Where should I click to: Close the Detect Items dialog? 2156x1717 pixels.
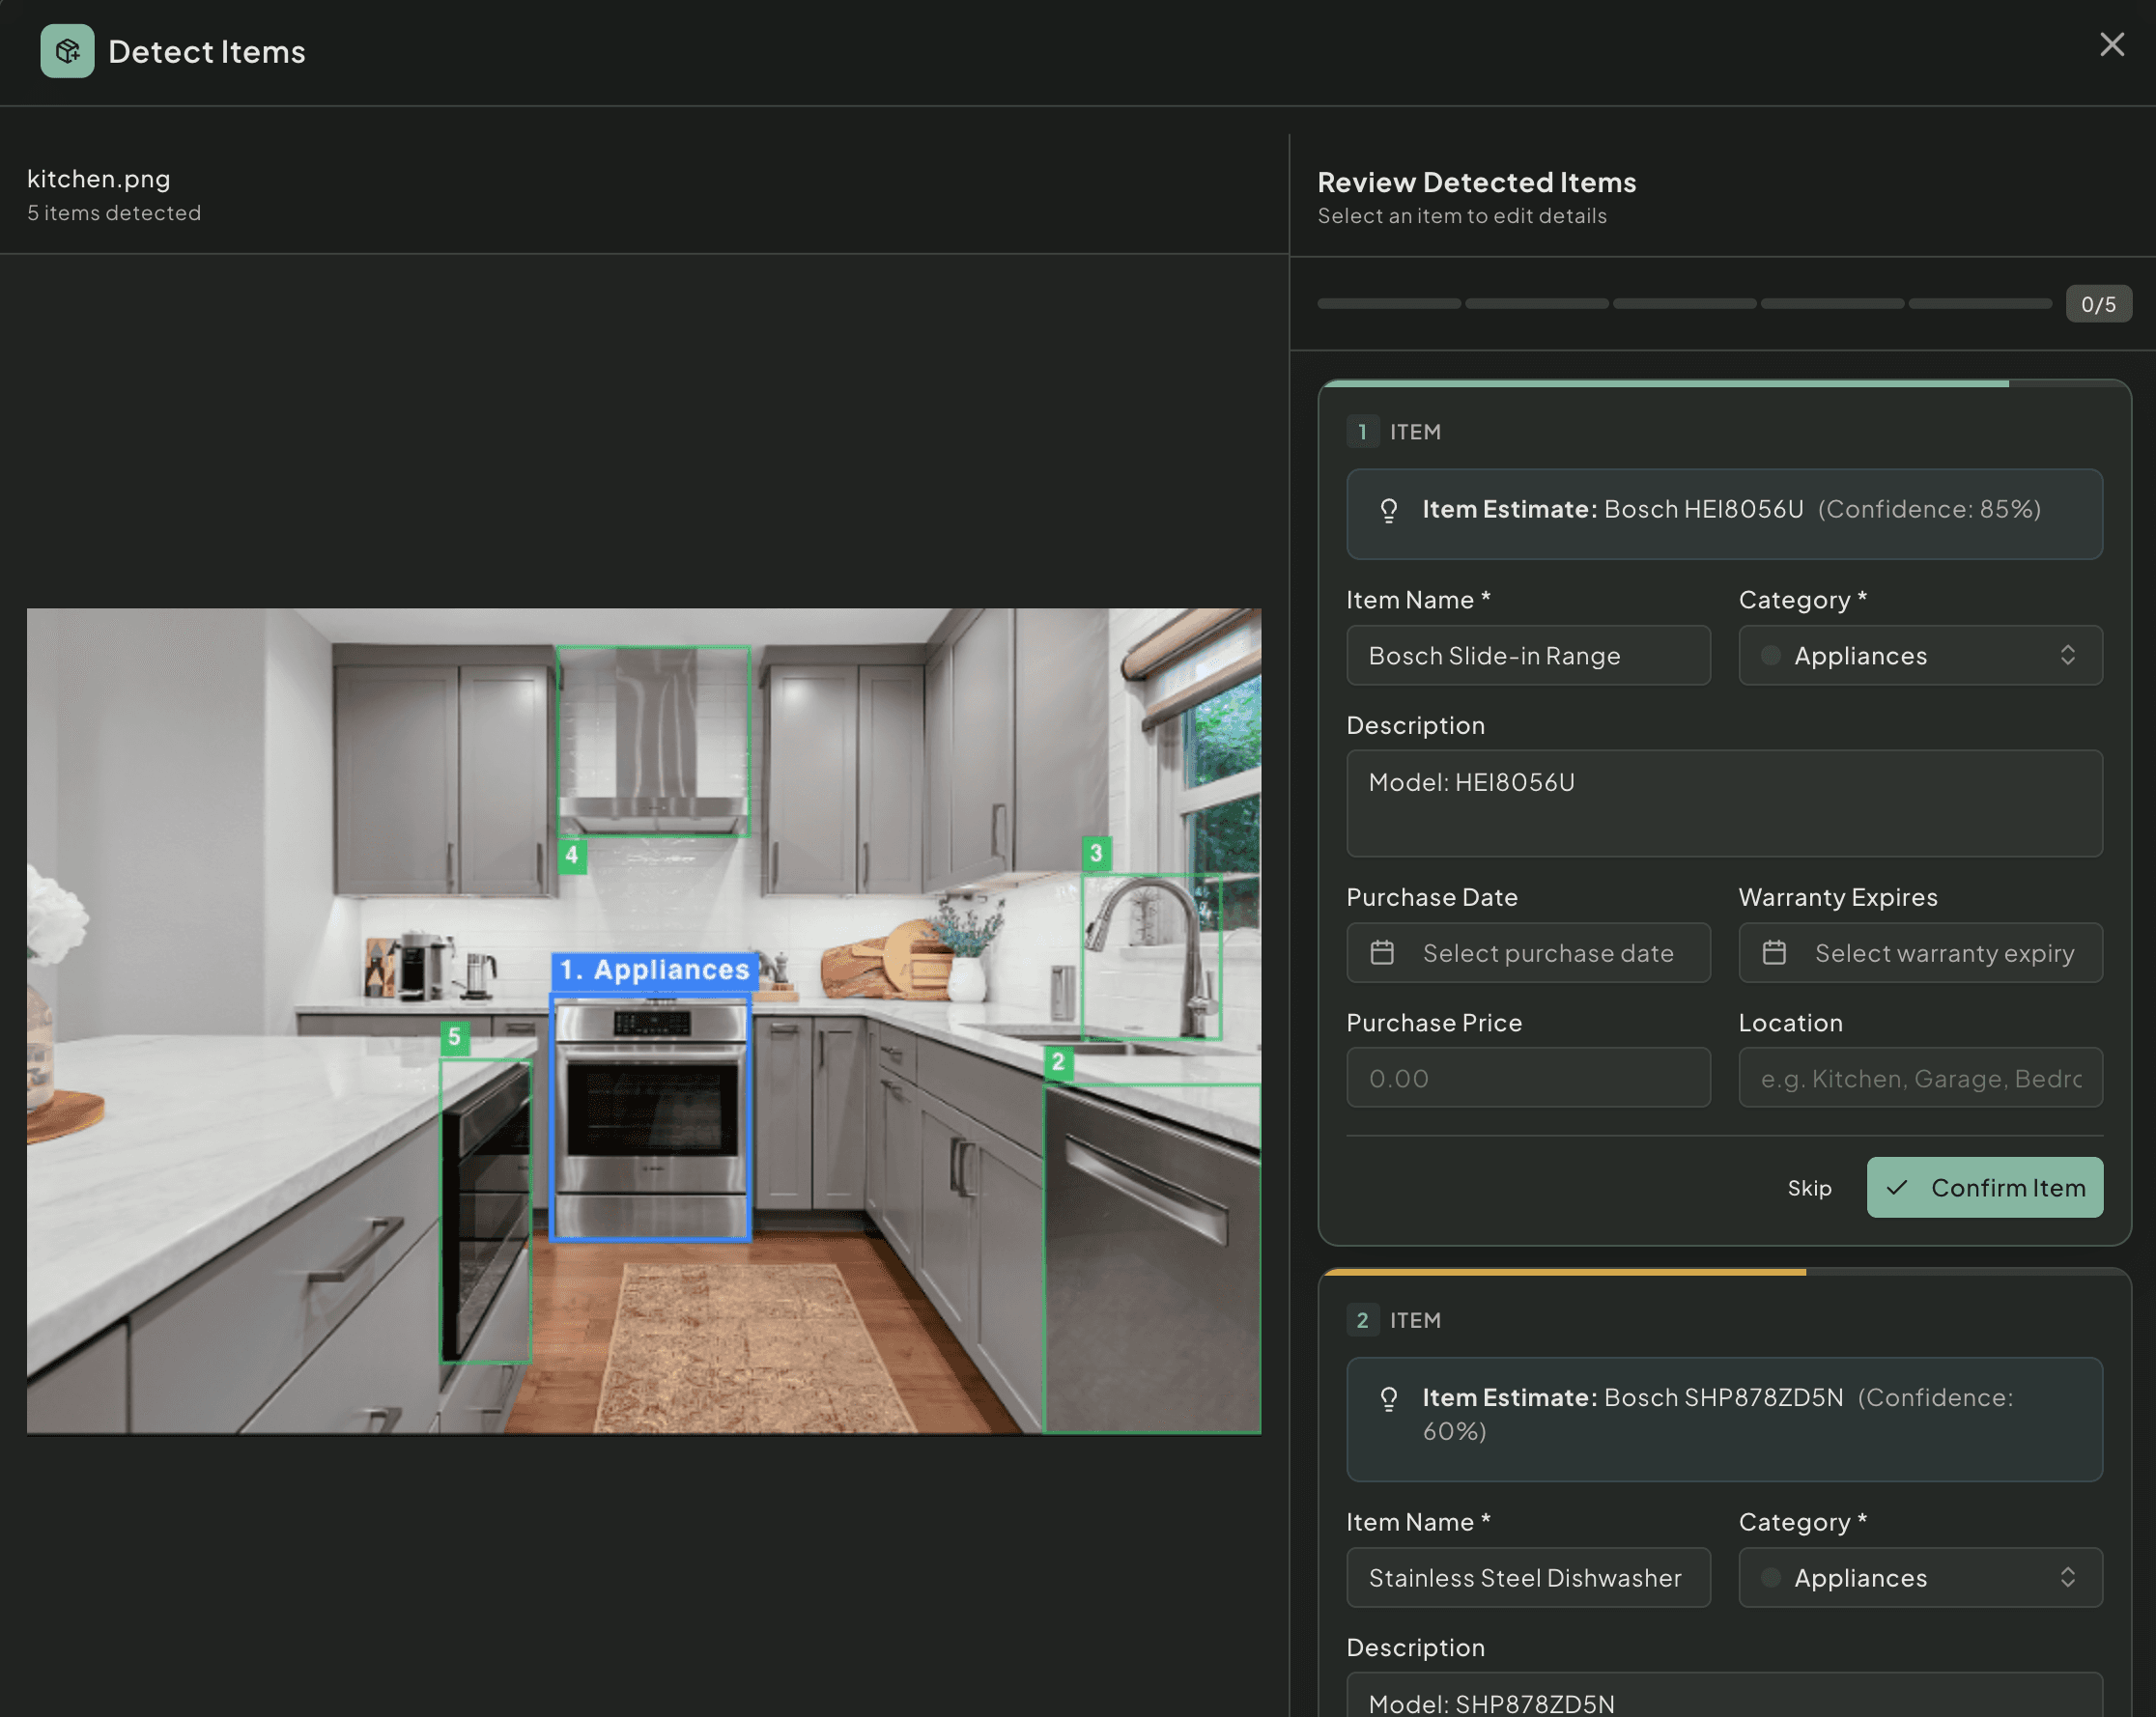(2111, 45)
